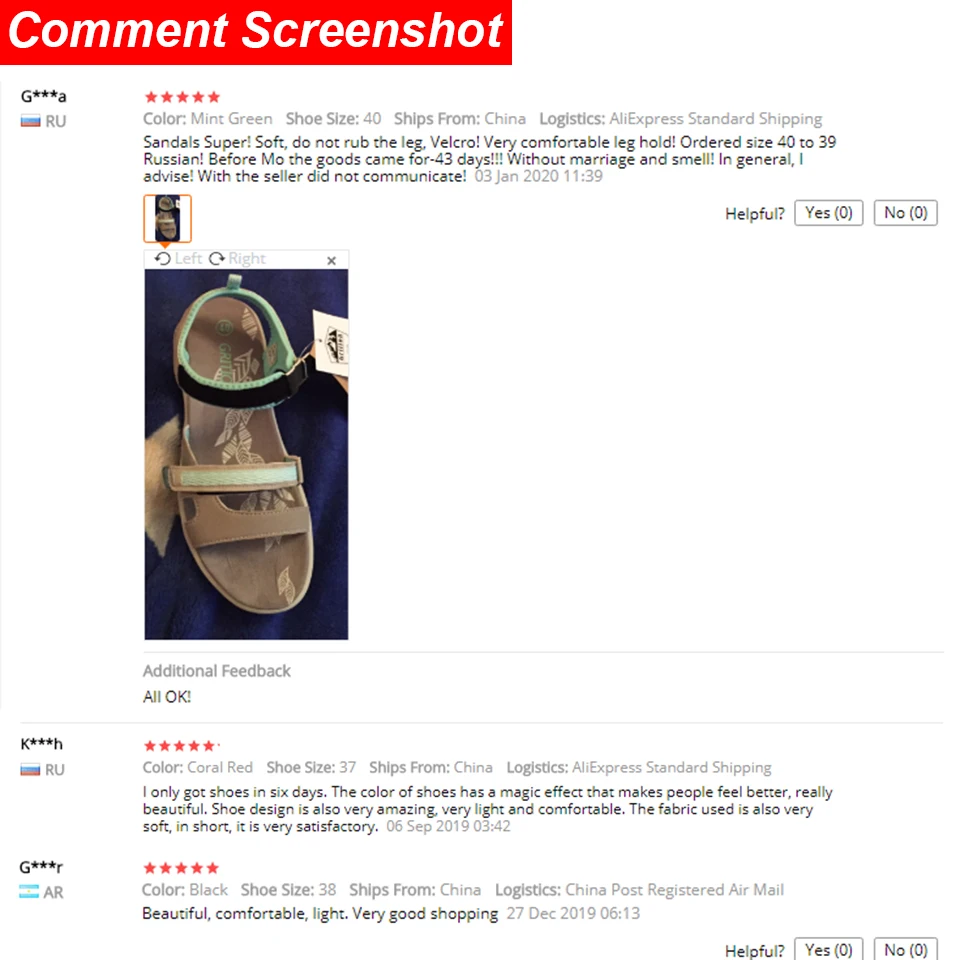Click the rotate Left icon above photo
The image size is (960, 960).
(162, 258)
